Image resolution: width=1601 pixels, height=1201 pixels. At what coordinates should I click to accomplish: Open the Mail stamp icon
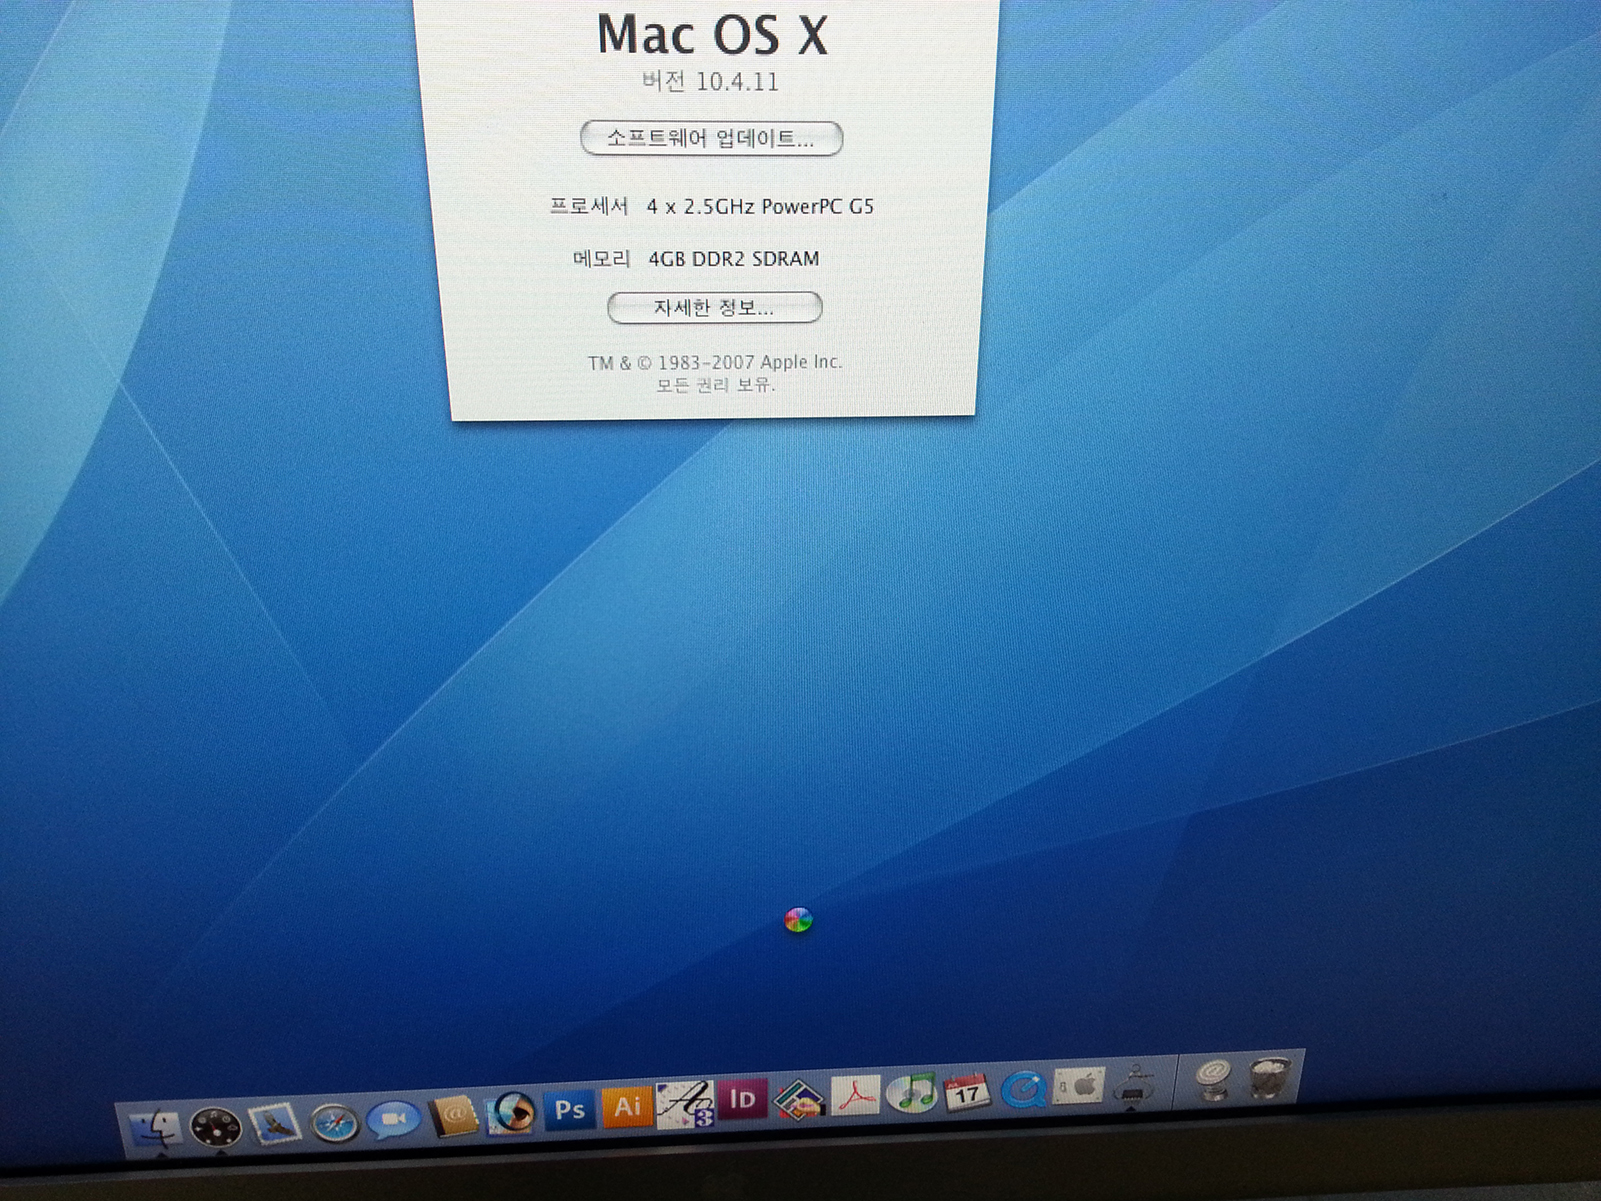click(275, 1124)
